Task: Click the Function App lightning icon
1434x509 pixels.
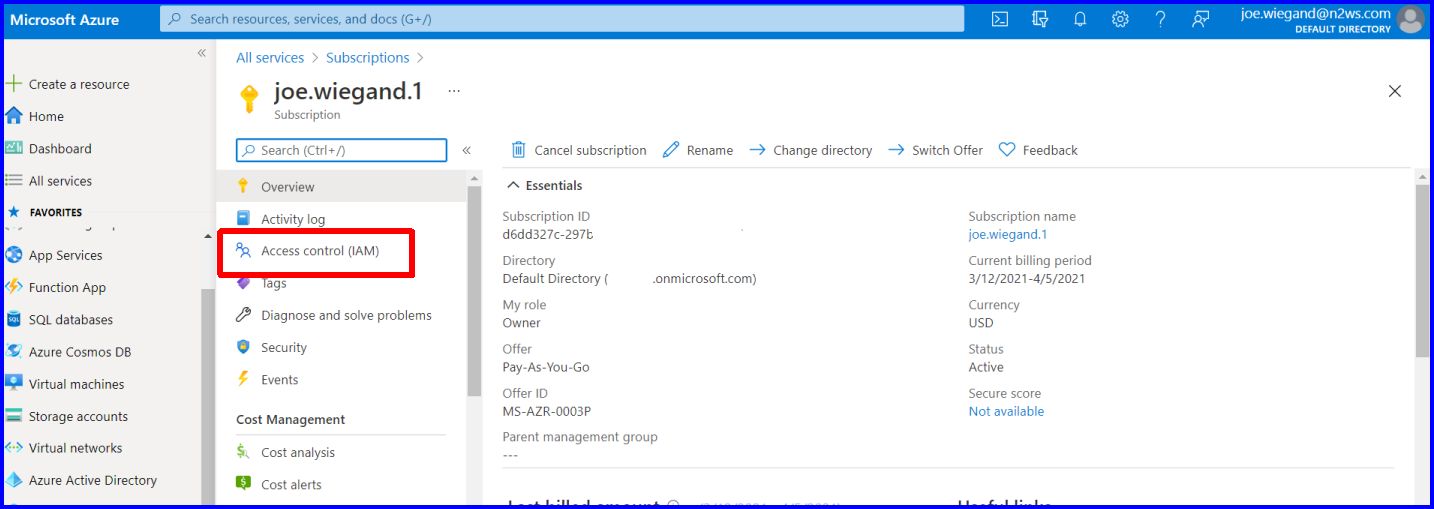Action: [x=14, y=287]
